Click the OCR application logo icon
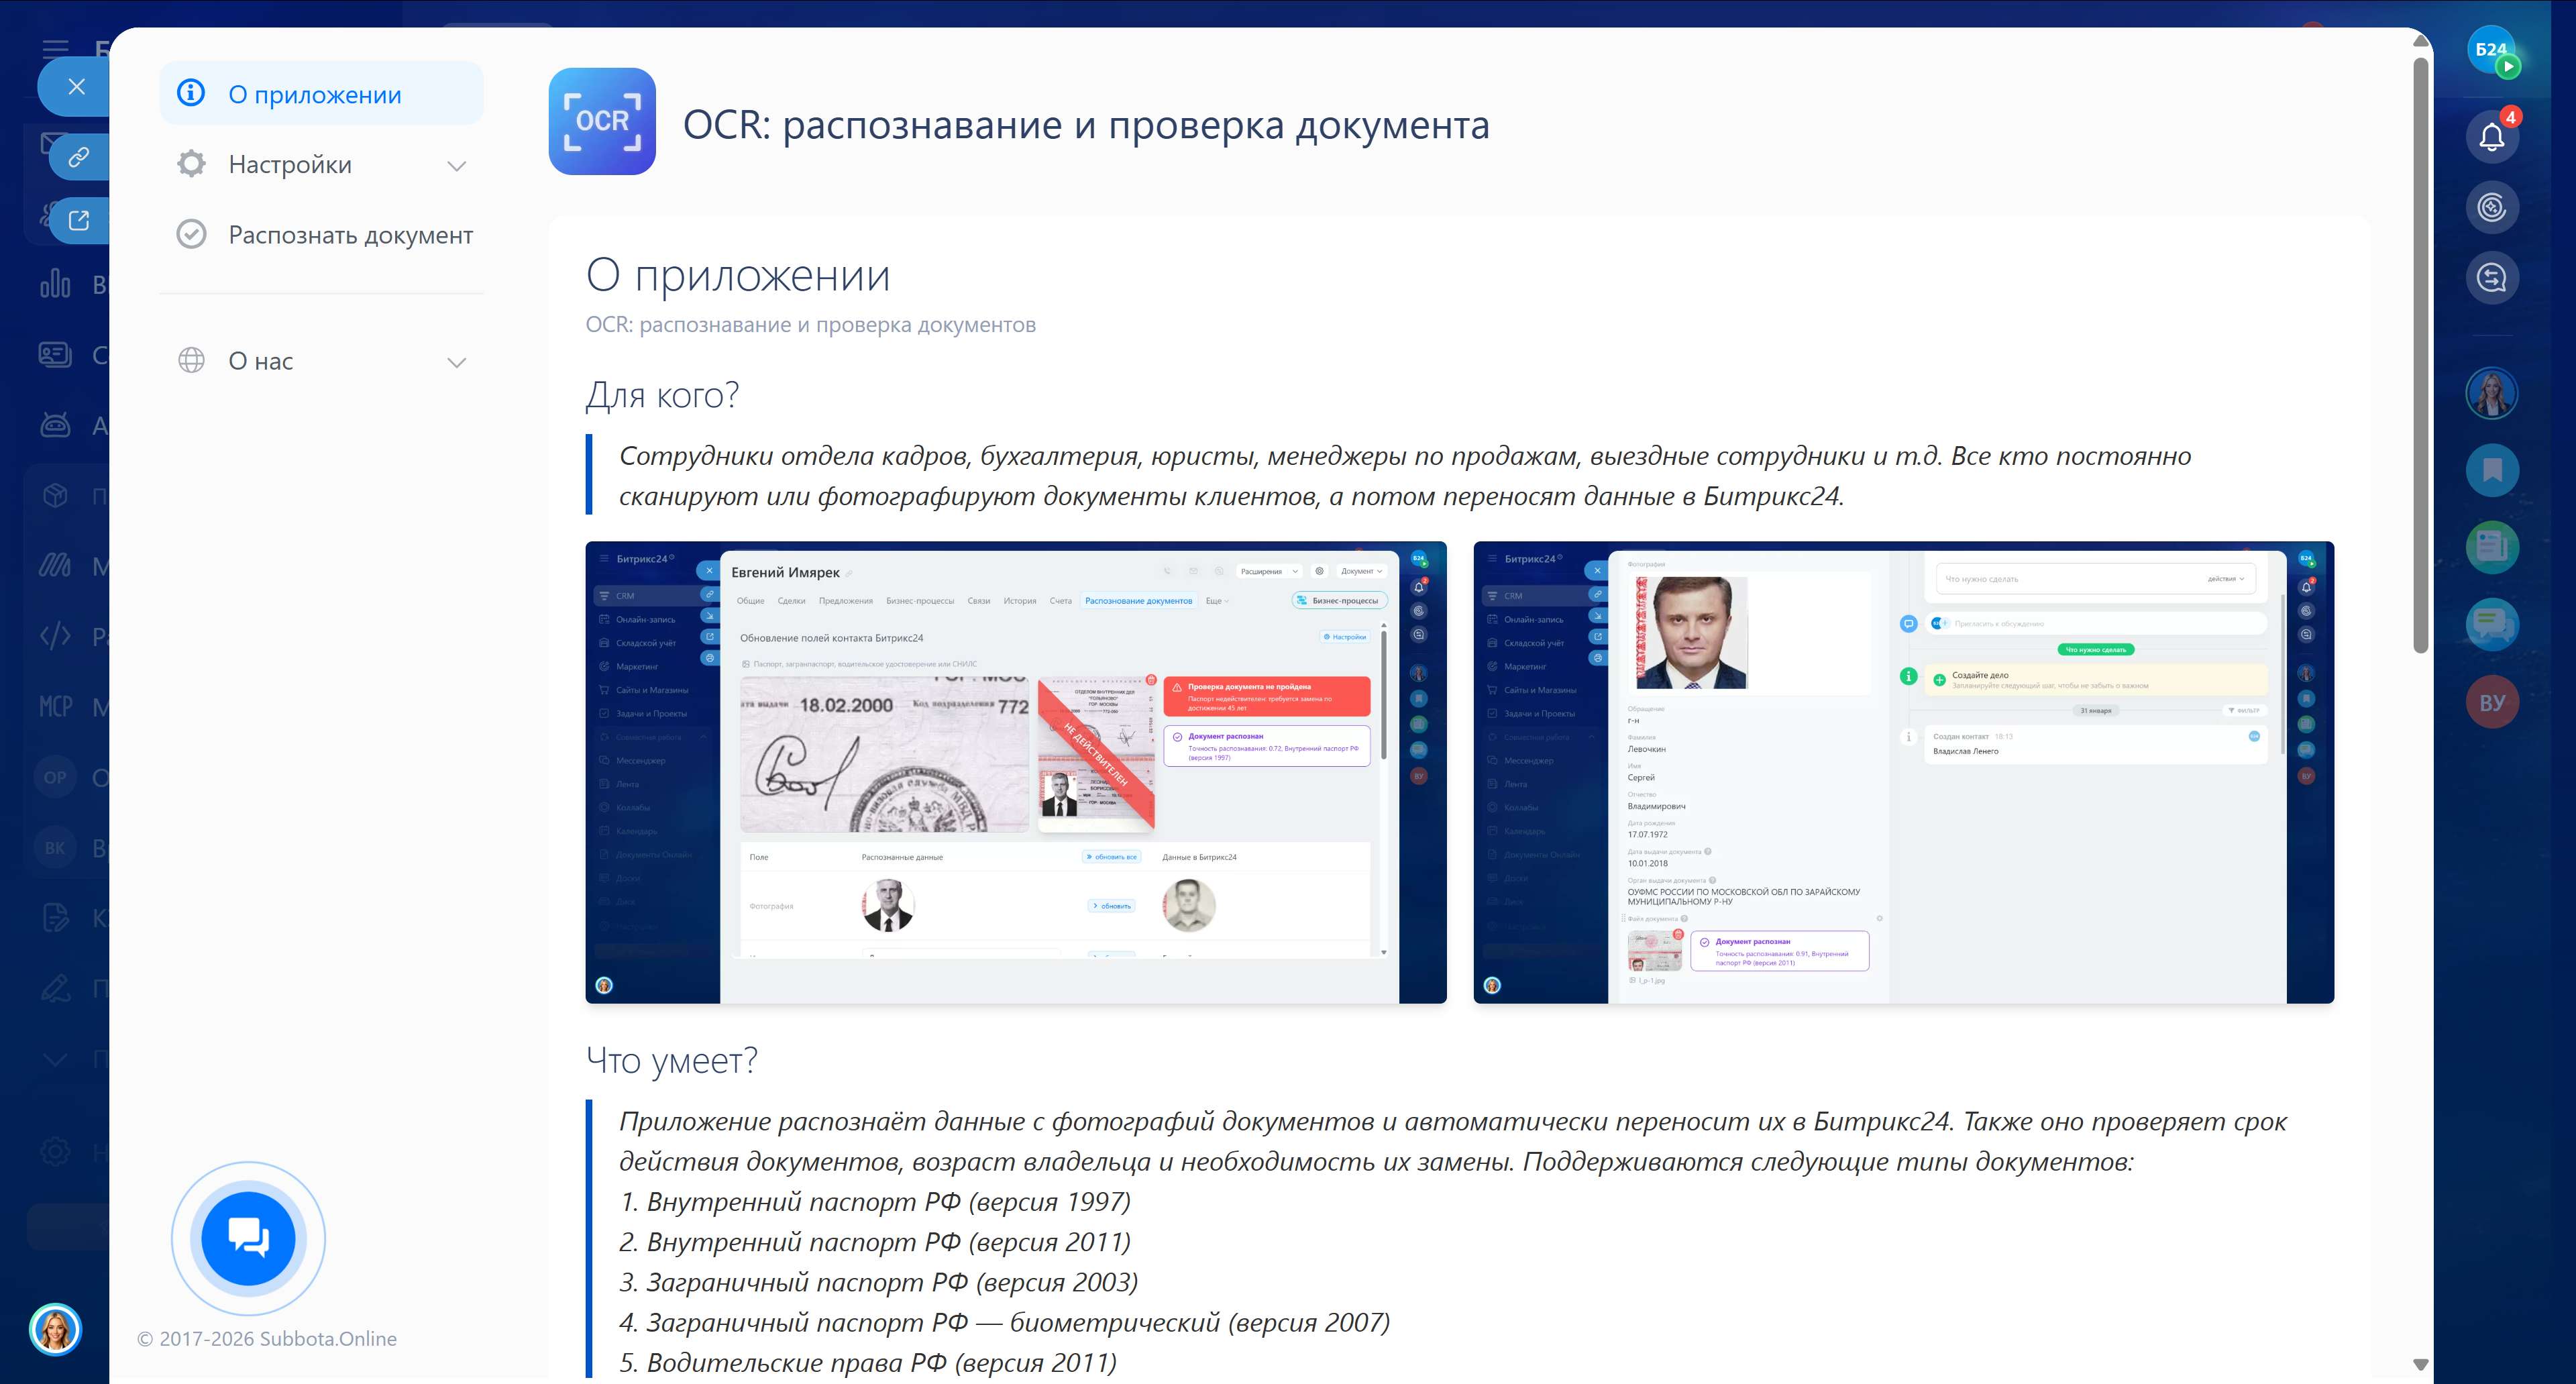The image size is (2576, 1384). pos(602,121)
